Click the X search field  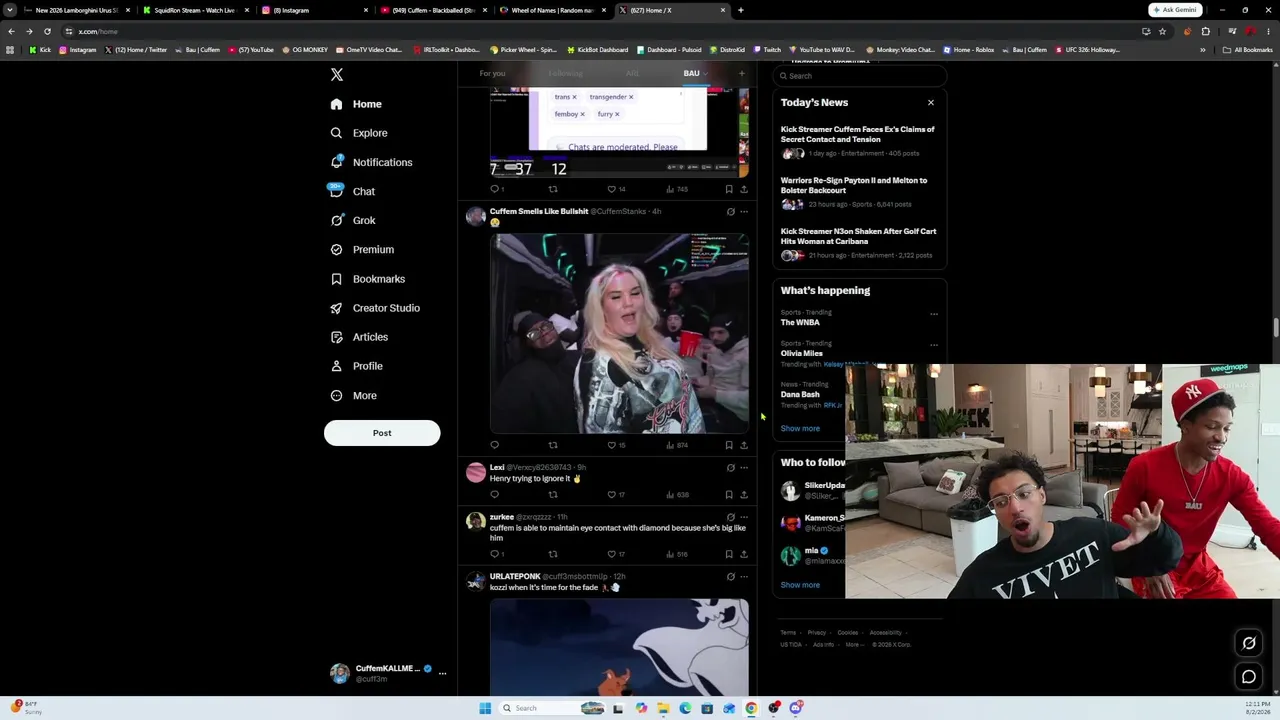point(860,76)
